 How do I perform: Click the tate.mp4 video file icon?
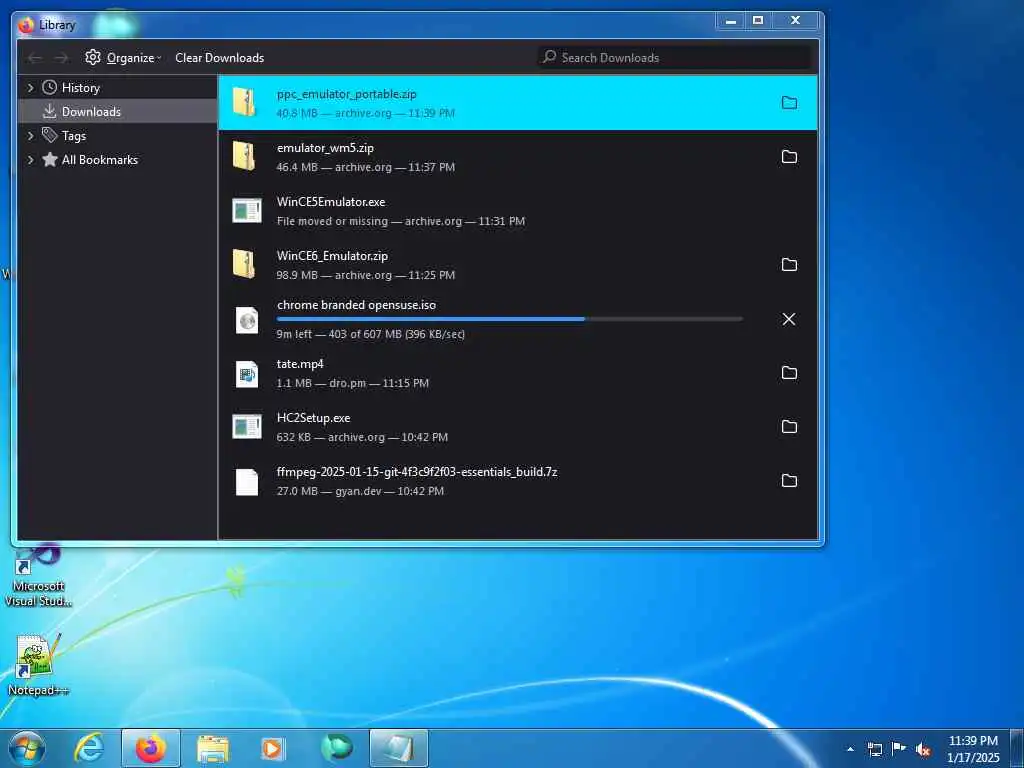pyautogui.click(x=247, y=374)
